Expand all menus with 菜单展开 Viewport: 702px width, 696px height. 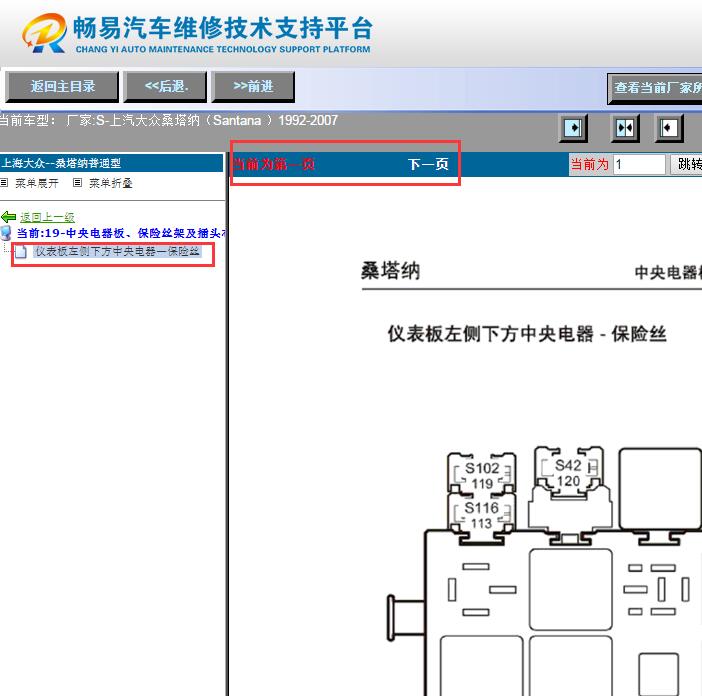tap(37, 183)
